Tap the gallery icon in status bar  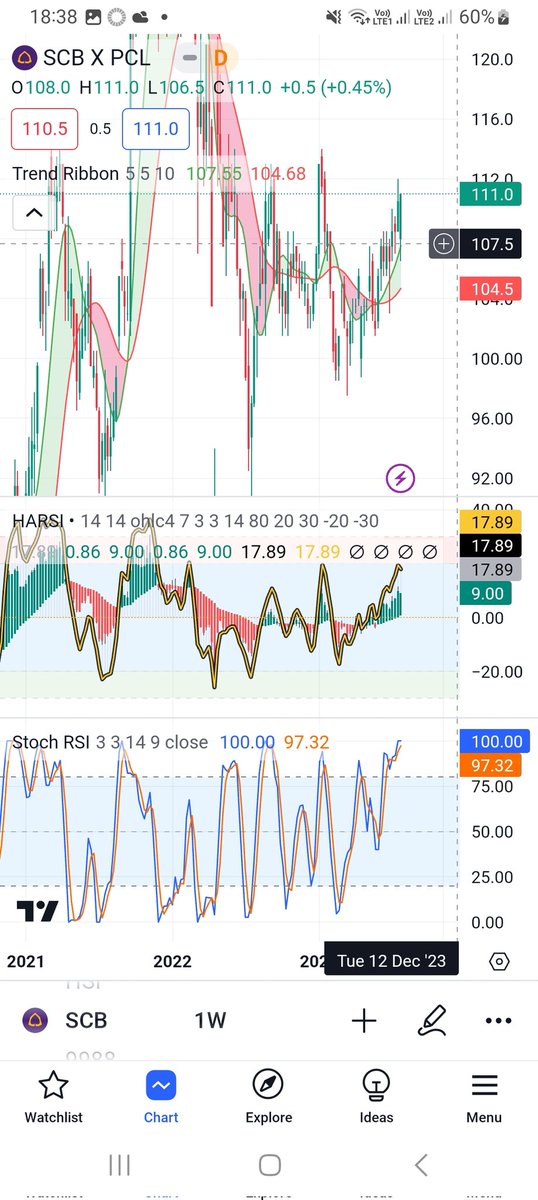click(93, 17)
